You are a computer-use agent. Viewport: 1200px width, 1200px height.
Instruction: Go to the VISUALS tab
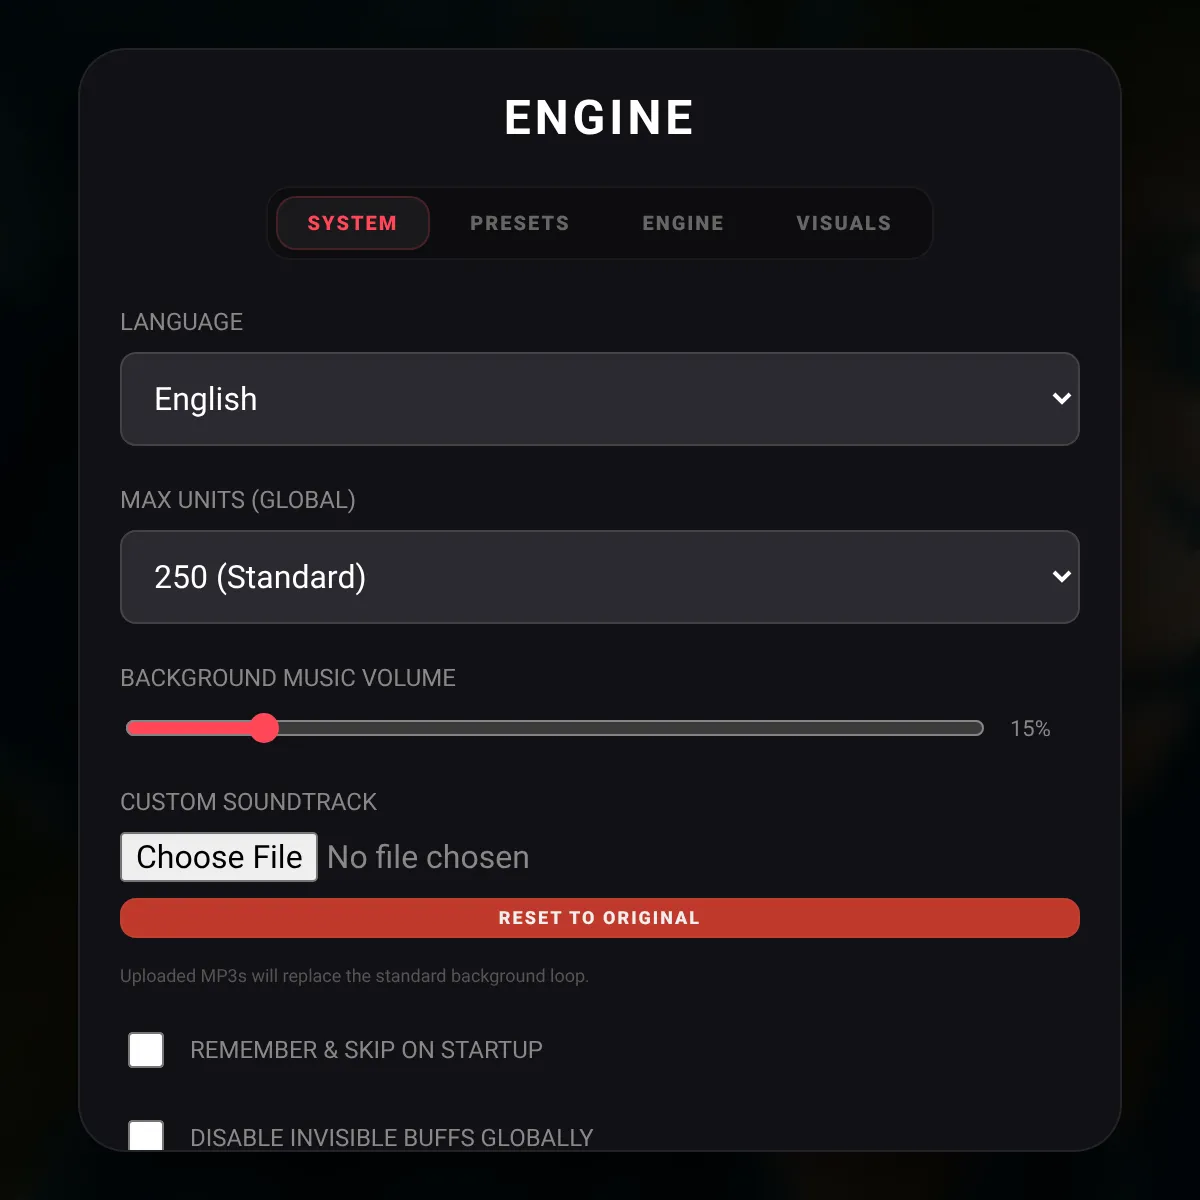(844, 223)
